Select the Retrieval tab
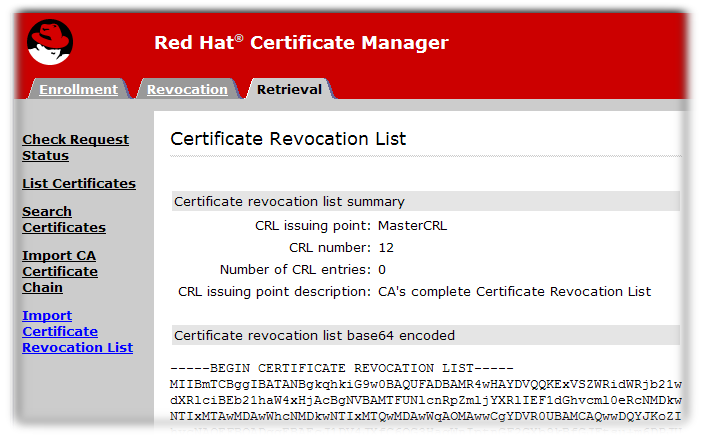This screenshot has height=442, width=707. click(289, 90)
